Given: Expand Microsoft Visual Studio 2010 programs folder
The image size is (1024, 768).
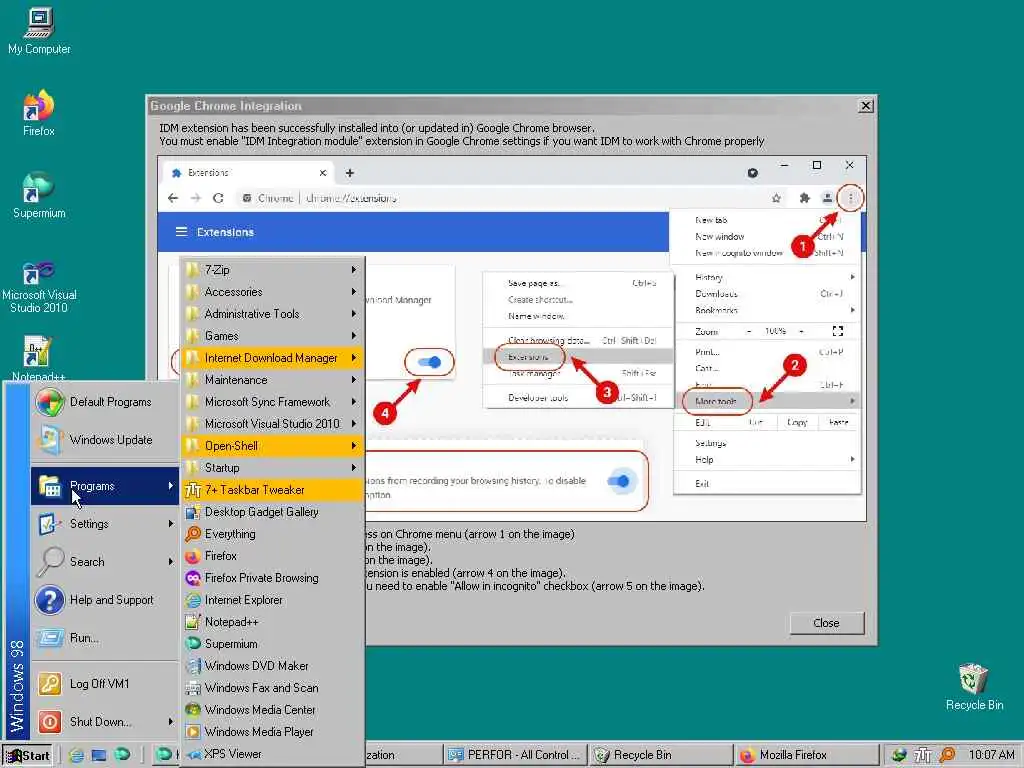Looking at the screenshot, I should [272, 424].
